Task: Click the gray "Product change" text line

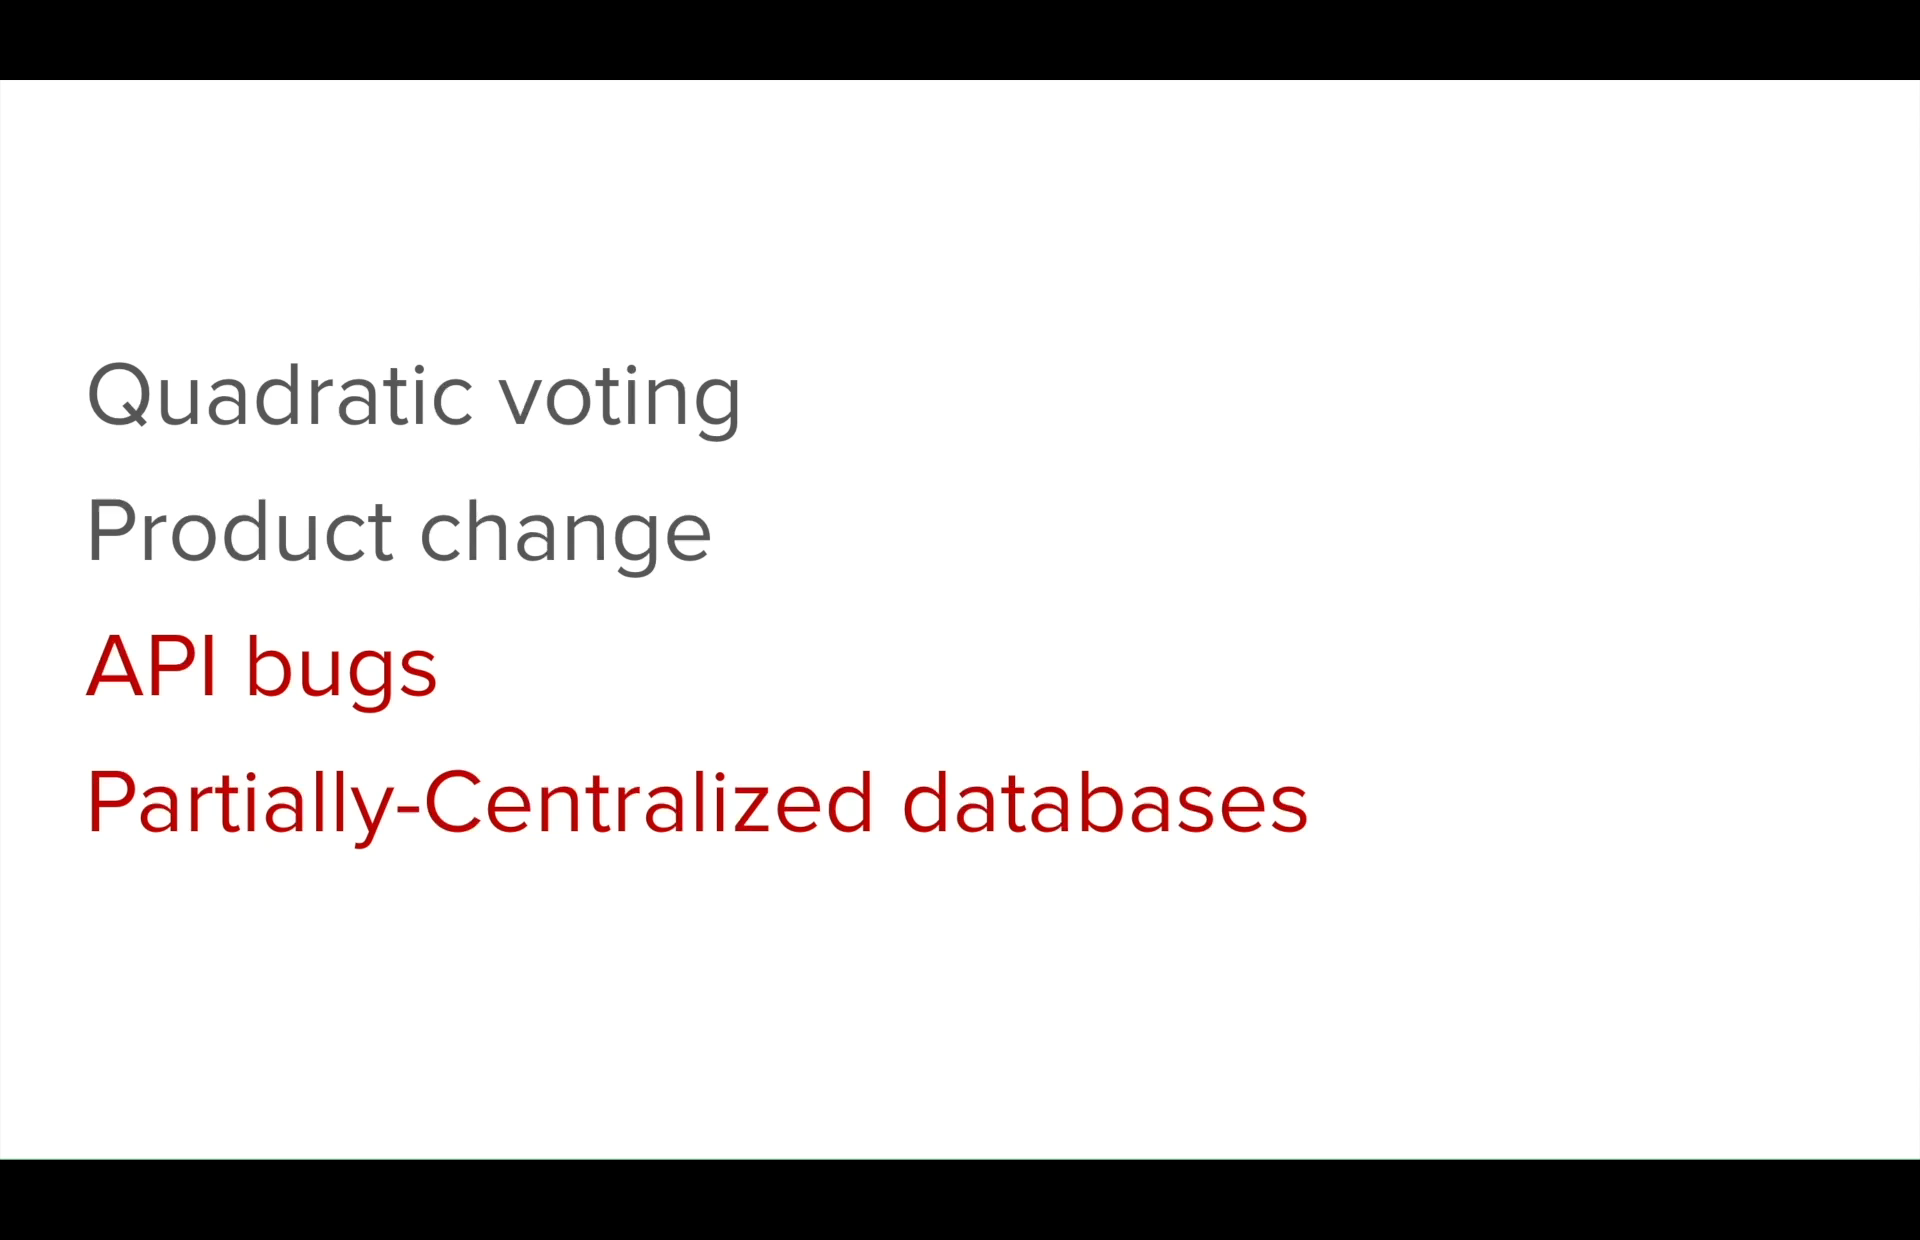Action: click(x=399, y=533)
